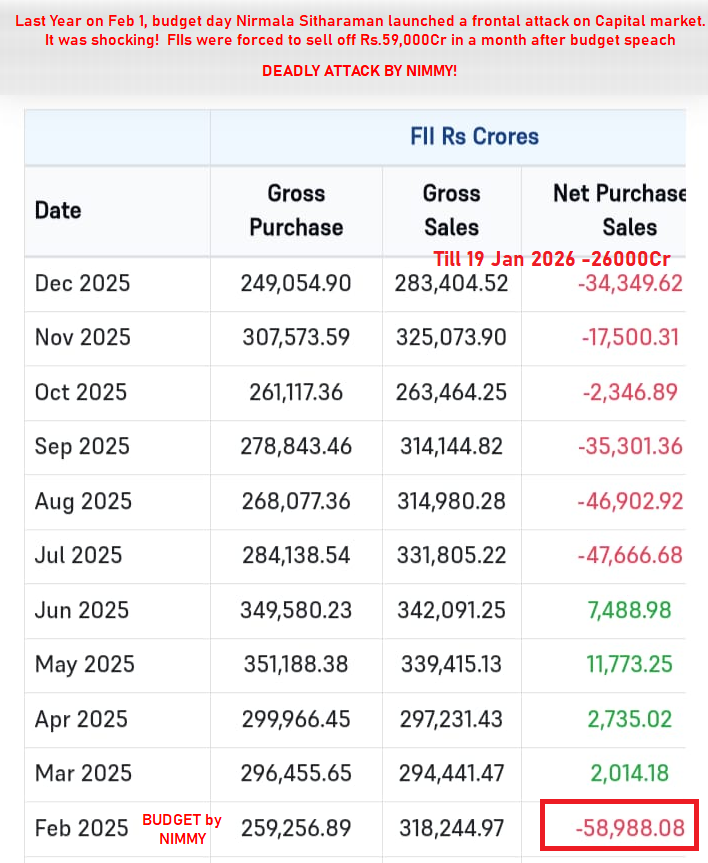The image size is (708, 863).
Task: Click gross sales value 294,441.47
Action: (x=451, y=773)
